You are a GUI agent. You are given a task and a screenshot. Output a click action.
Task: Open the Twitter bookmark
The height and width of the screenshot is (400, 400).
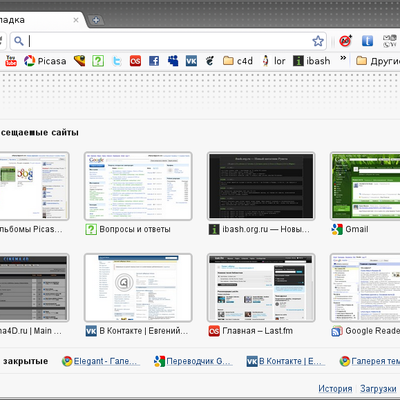point(117,61)
